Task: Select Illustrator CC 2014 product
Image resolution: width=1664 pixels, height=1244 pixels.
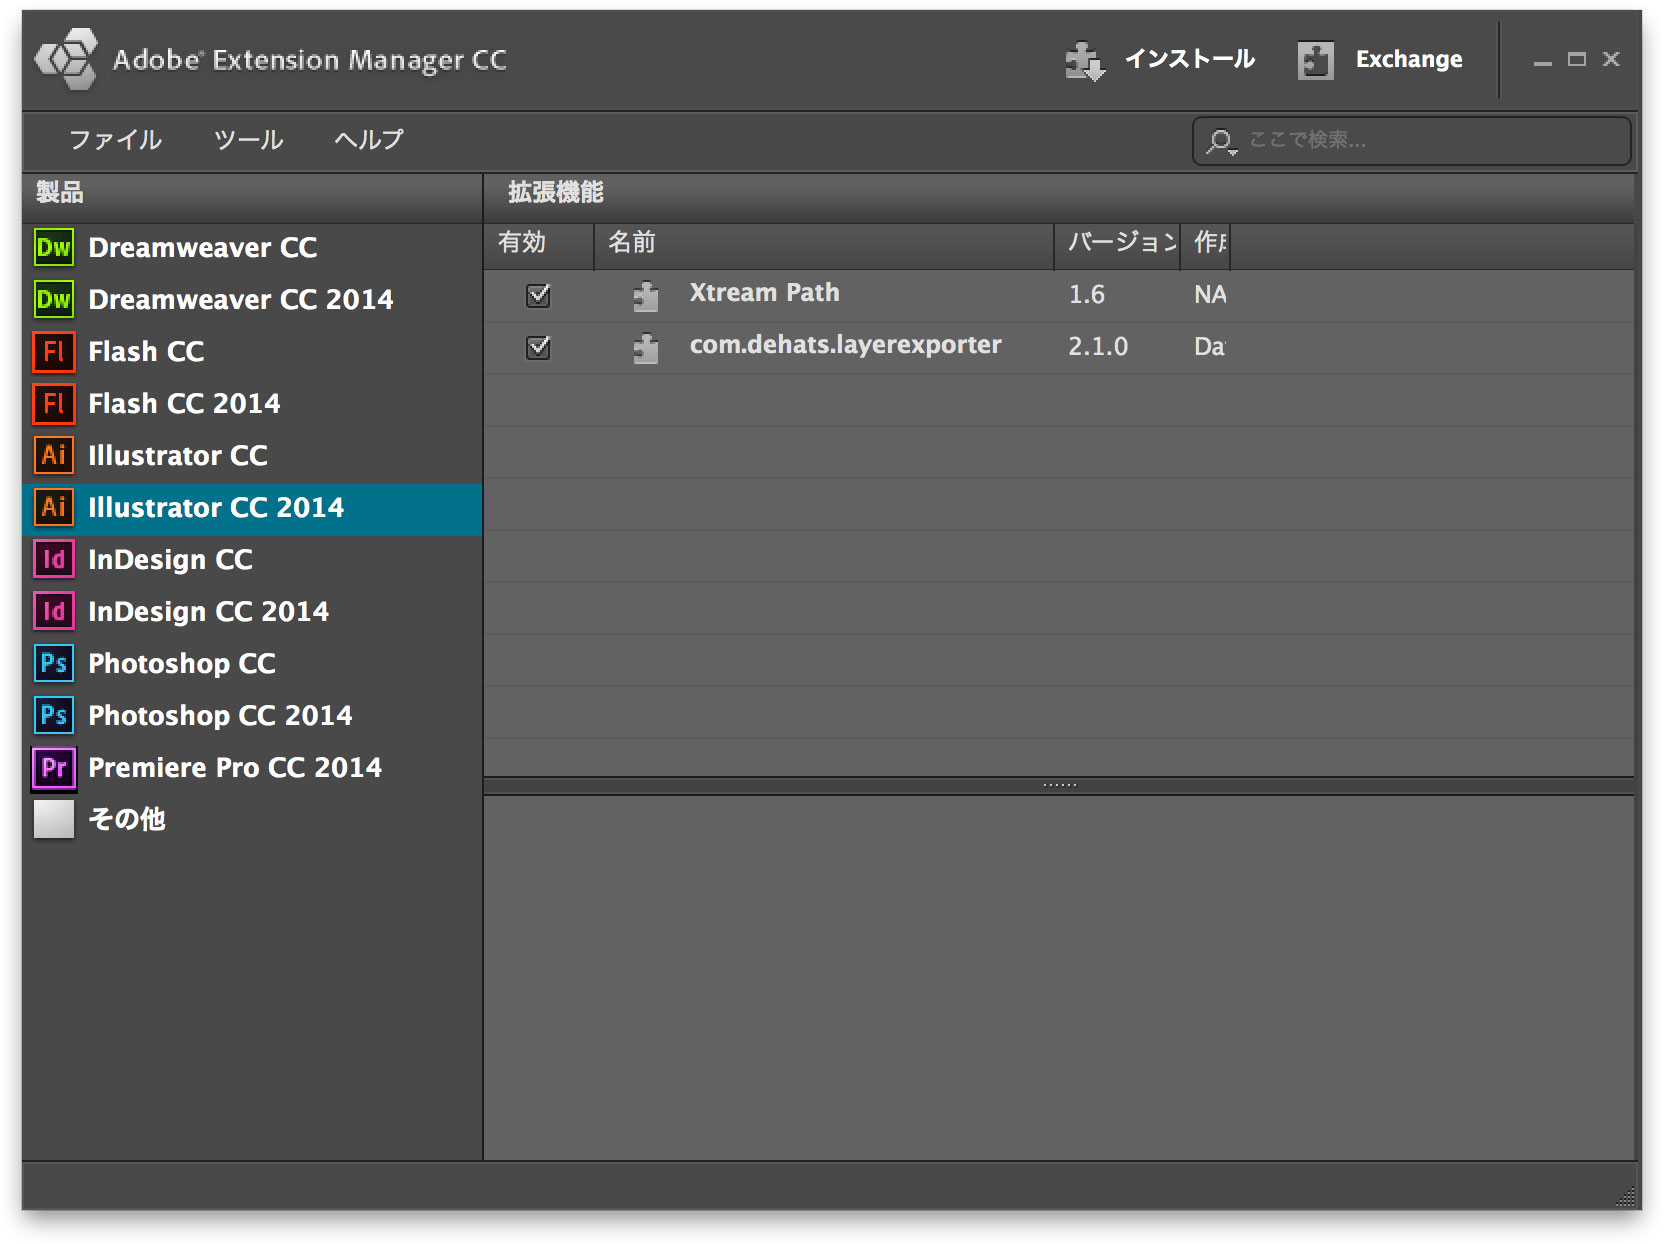Action: (x=252, y=509)
